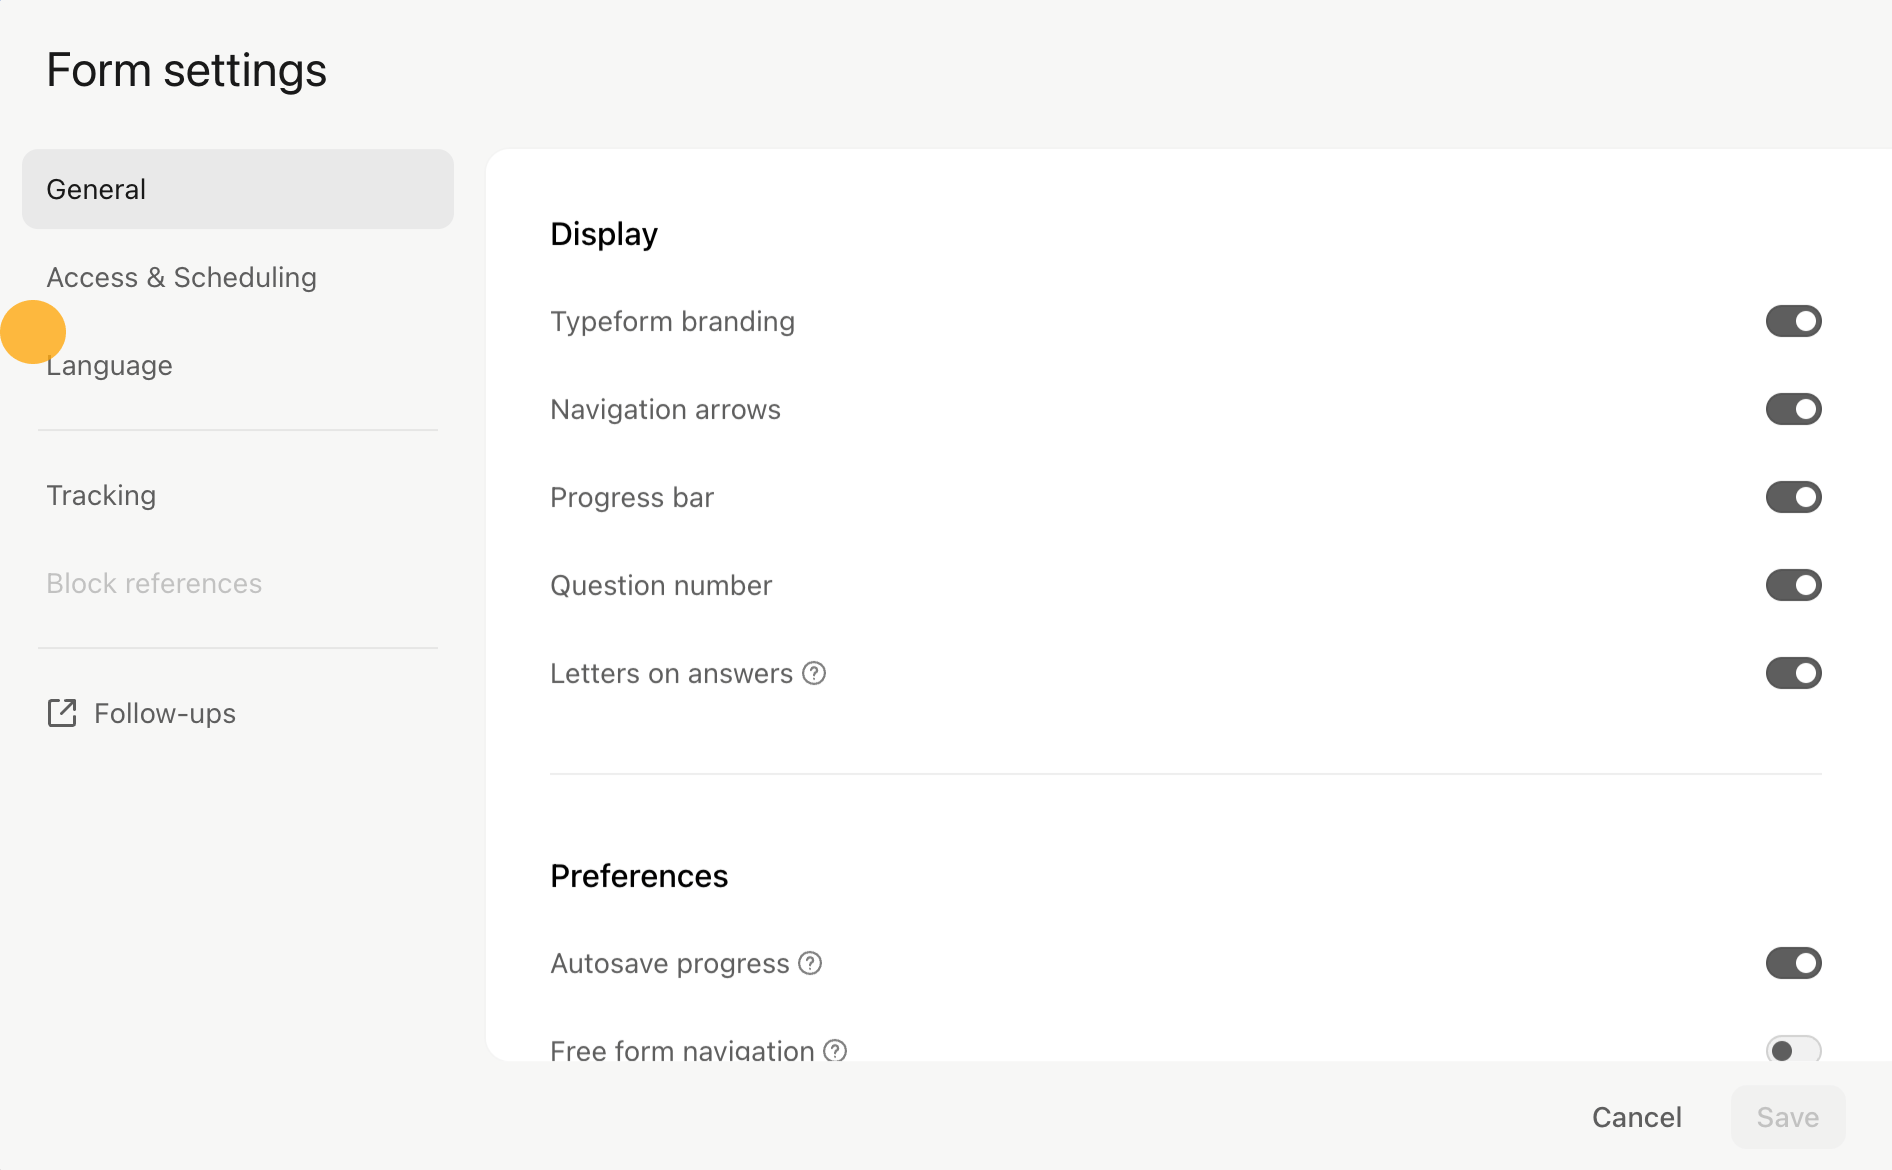Switch to the Access & Scheduling section
Viewport: 1892px width, 1170px height.
pyautogui.click(x=181, y=277)
